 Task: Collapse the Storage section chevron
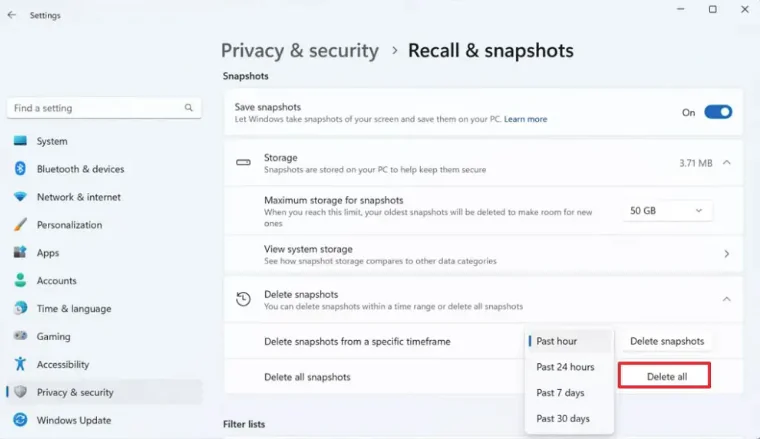727,162
